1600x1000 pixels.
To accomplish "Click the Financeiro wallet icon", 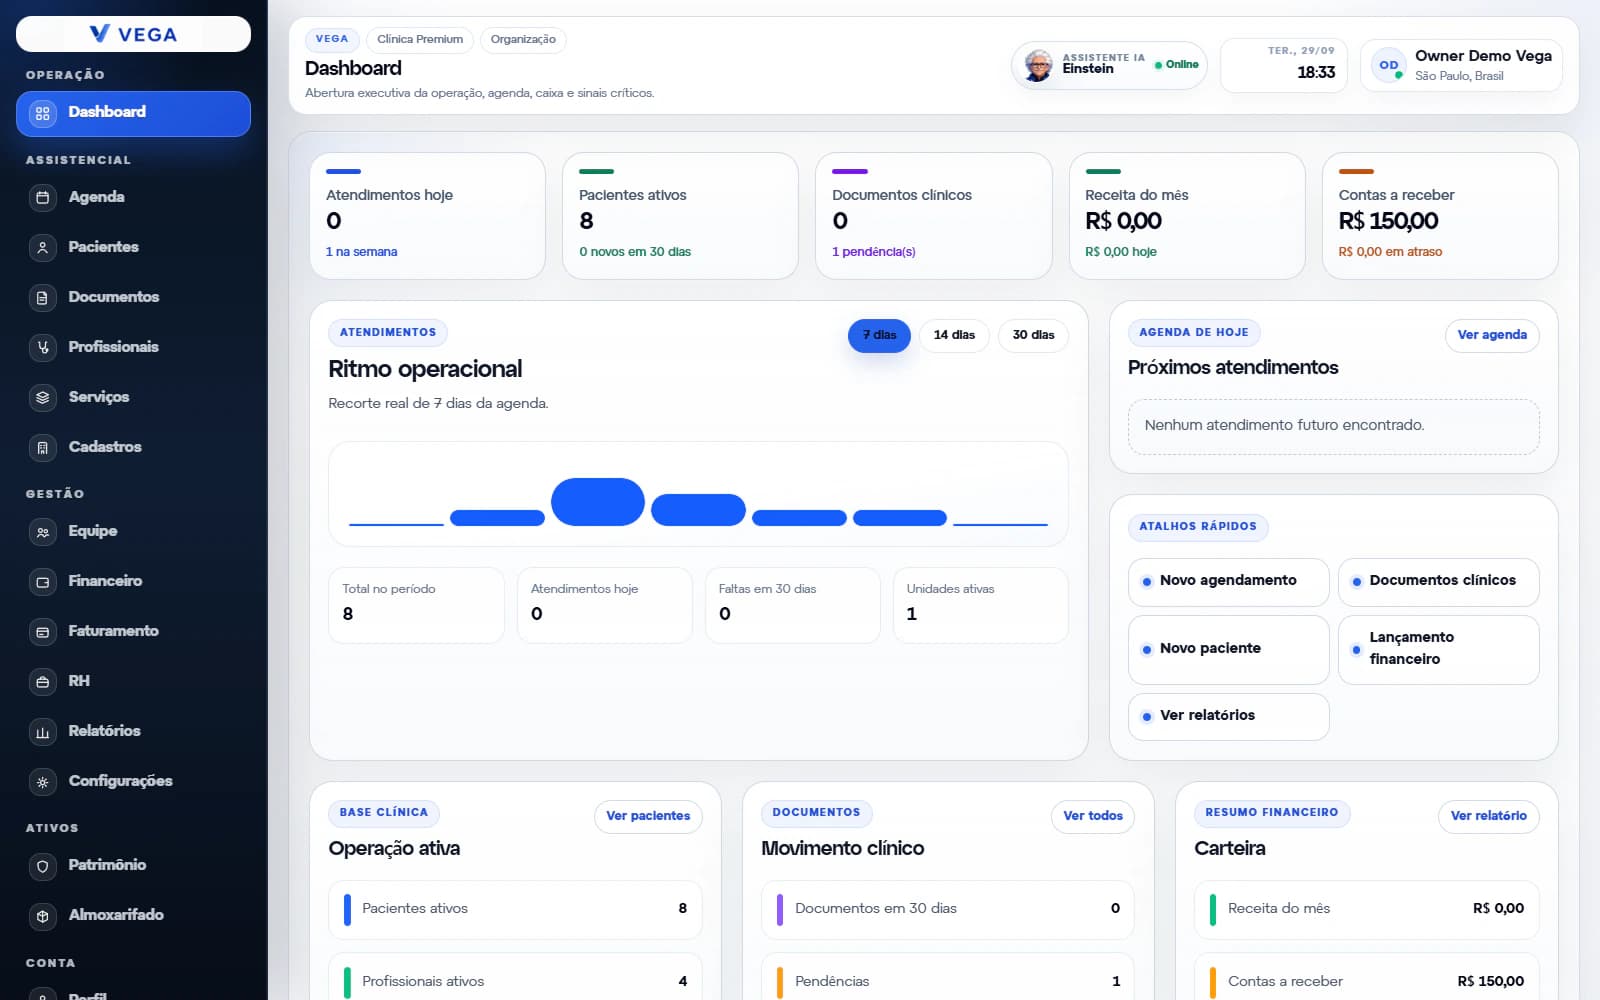I will [42, 581].
